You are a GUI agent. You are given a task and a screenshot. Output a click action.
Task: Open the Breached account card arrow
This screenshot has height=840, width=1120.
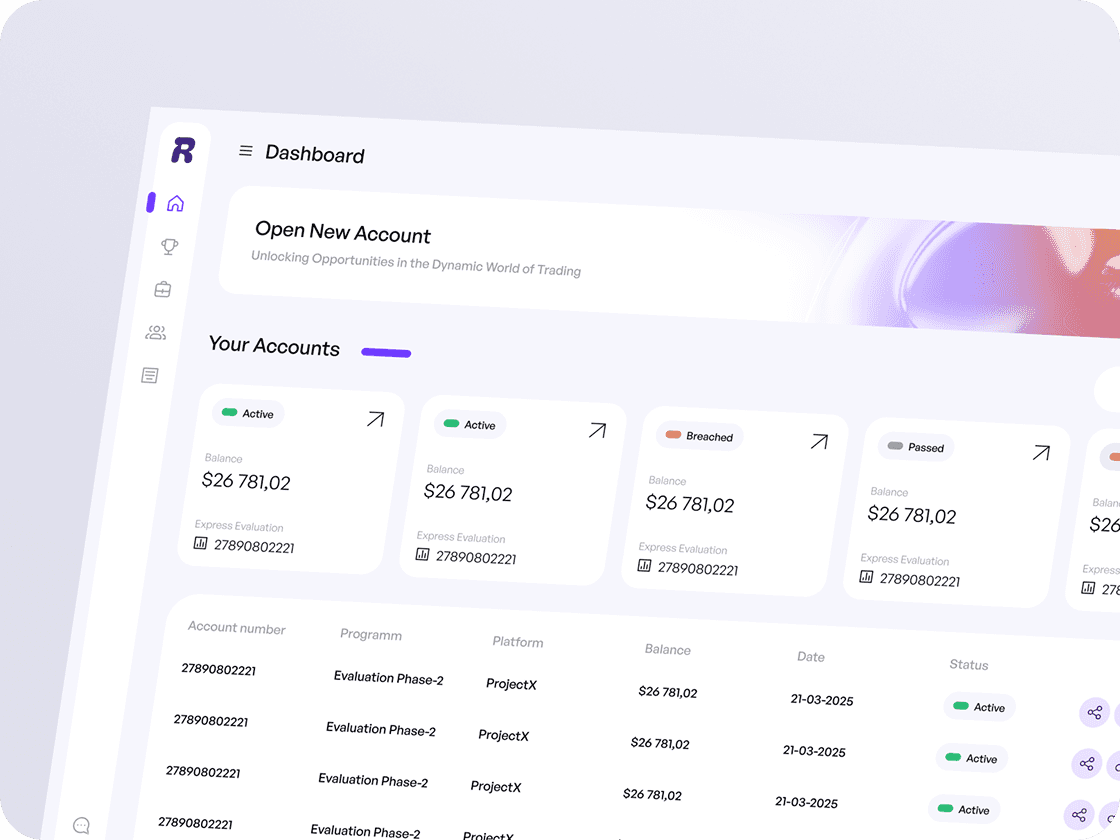point(819,441)
